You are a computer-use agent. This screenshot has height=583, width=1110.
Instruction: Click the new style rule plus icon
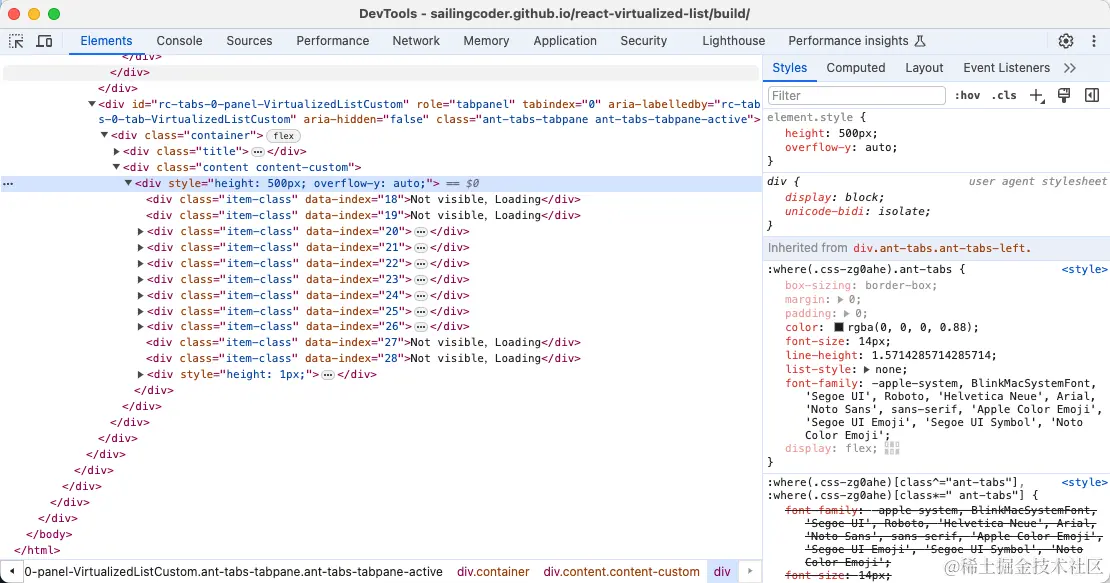(1037, 96)
